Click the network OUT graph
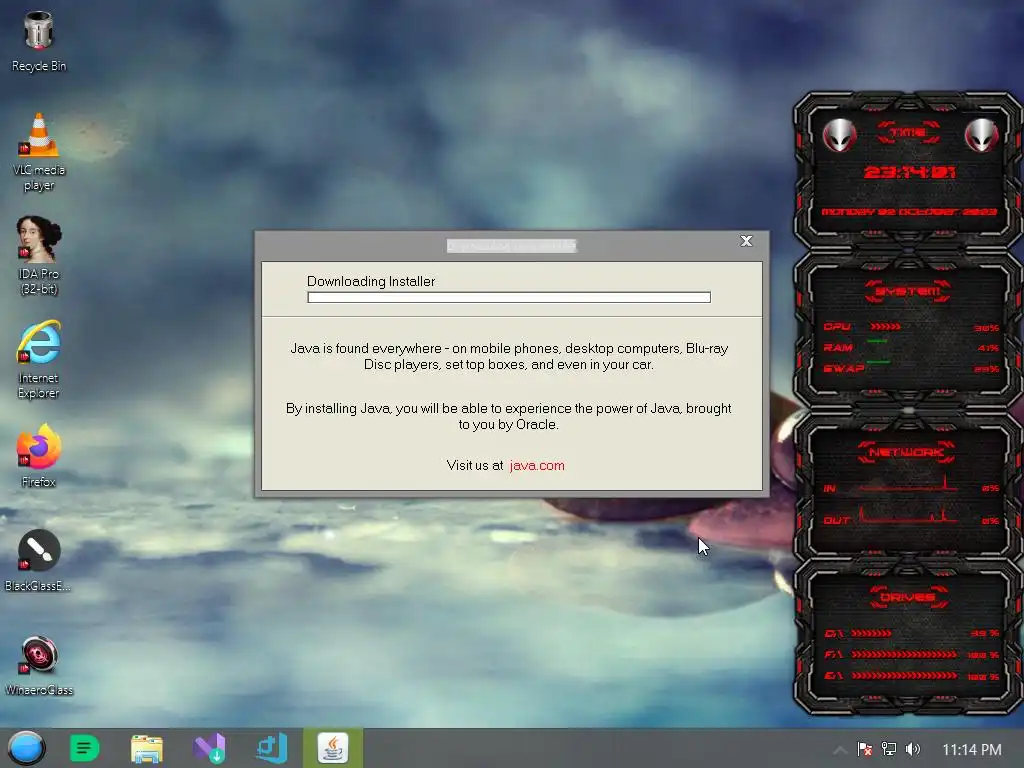This screenshot has height=768, width=1024. point(908,515)
